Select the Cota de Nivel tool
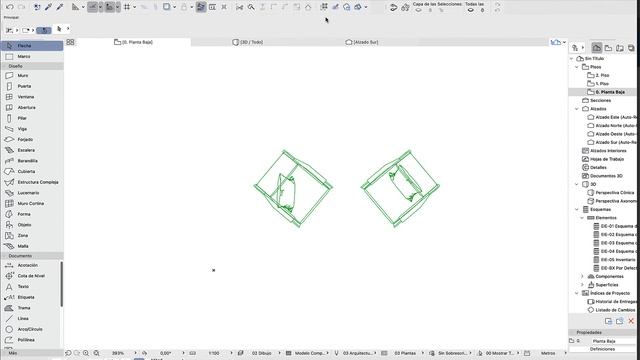Viewport: 640px width, 360px height. click(x=31, y=276)
